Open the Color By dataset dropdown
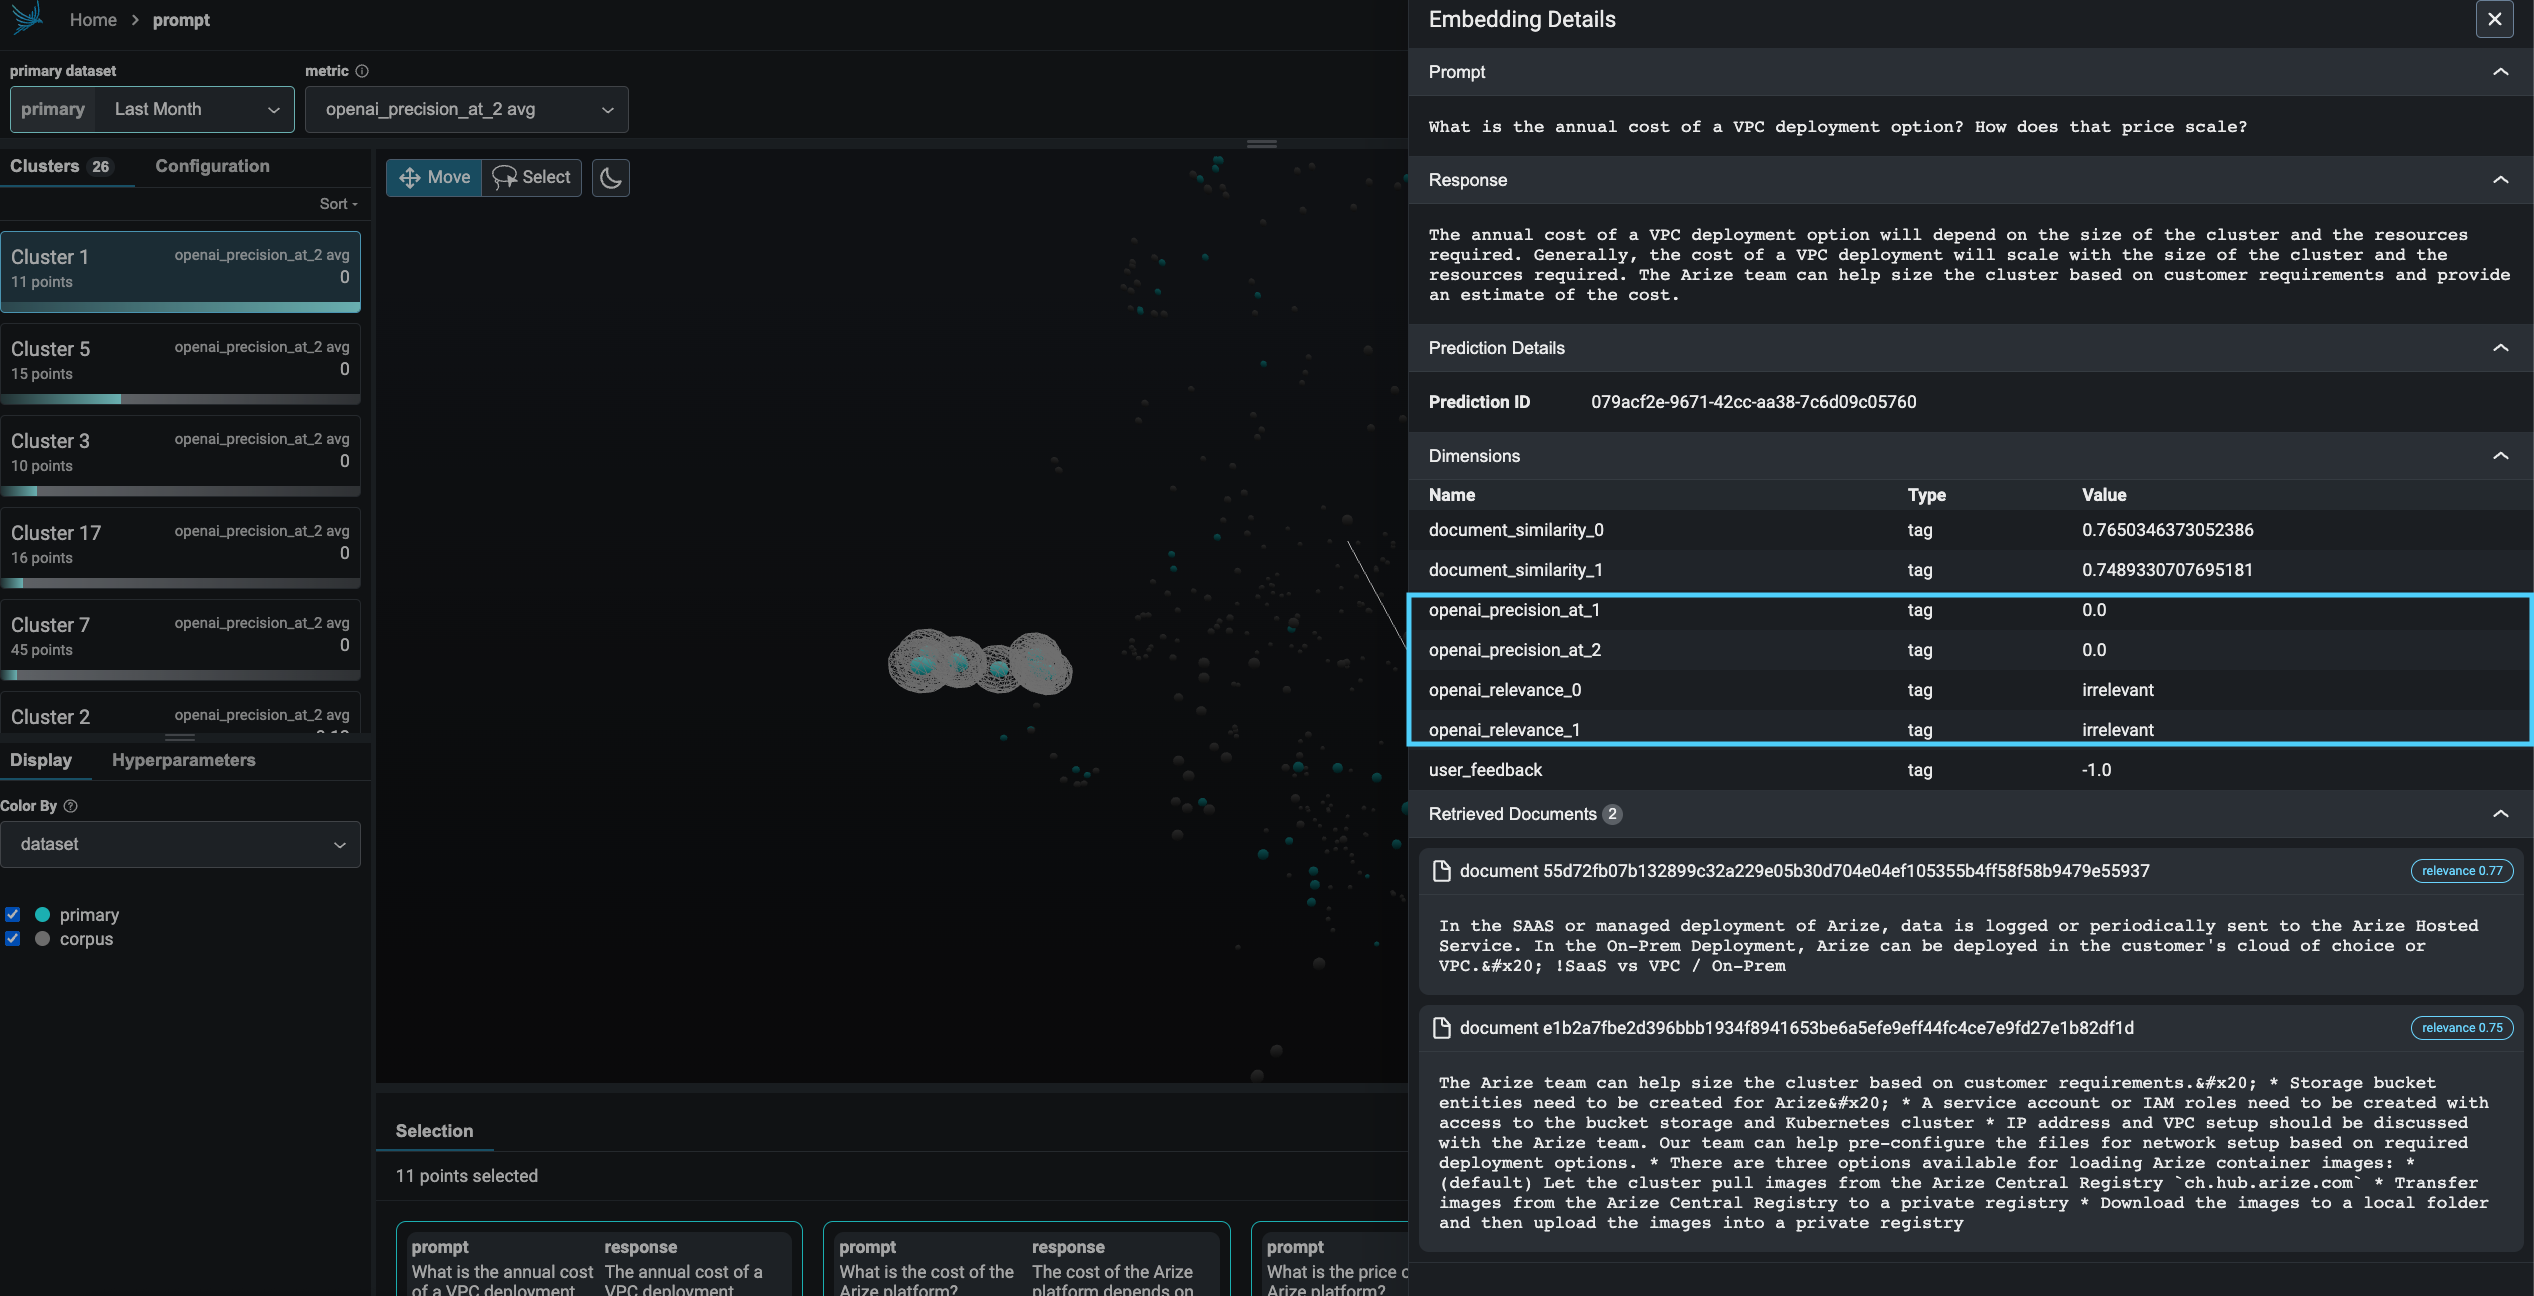This screenshot has height=1296, width=2534. pyautogui.click(x=180, y=845)
